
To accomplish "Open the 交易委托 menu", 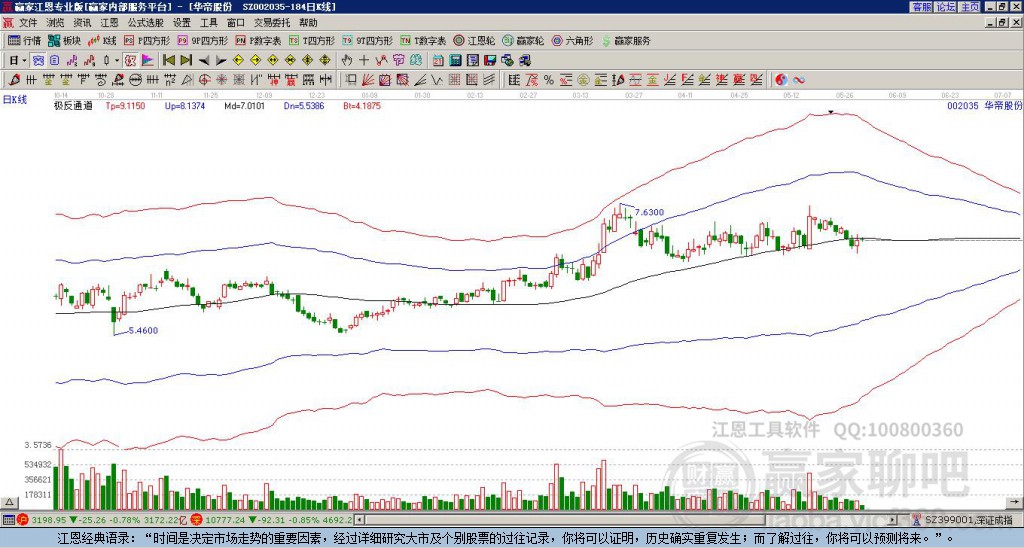I will pyautogui.click(x=272, y=23).
